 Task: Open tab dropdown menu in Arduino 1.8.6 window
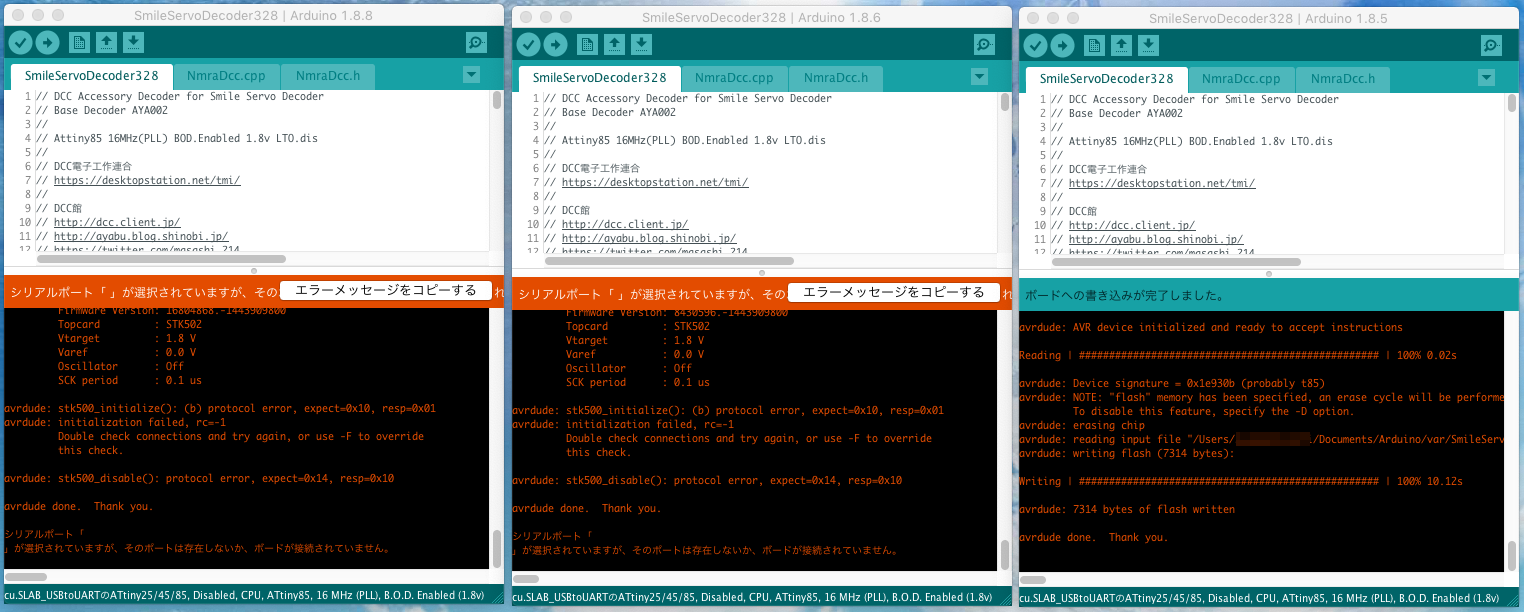[979, 77]
